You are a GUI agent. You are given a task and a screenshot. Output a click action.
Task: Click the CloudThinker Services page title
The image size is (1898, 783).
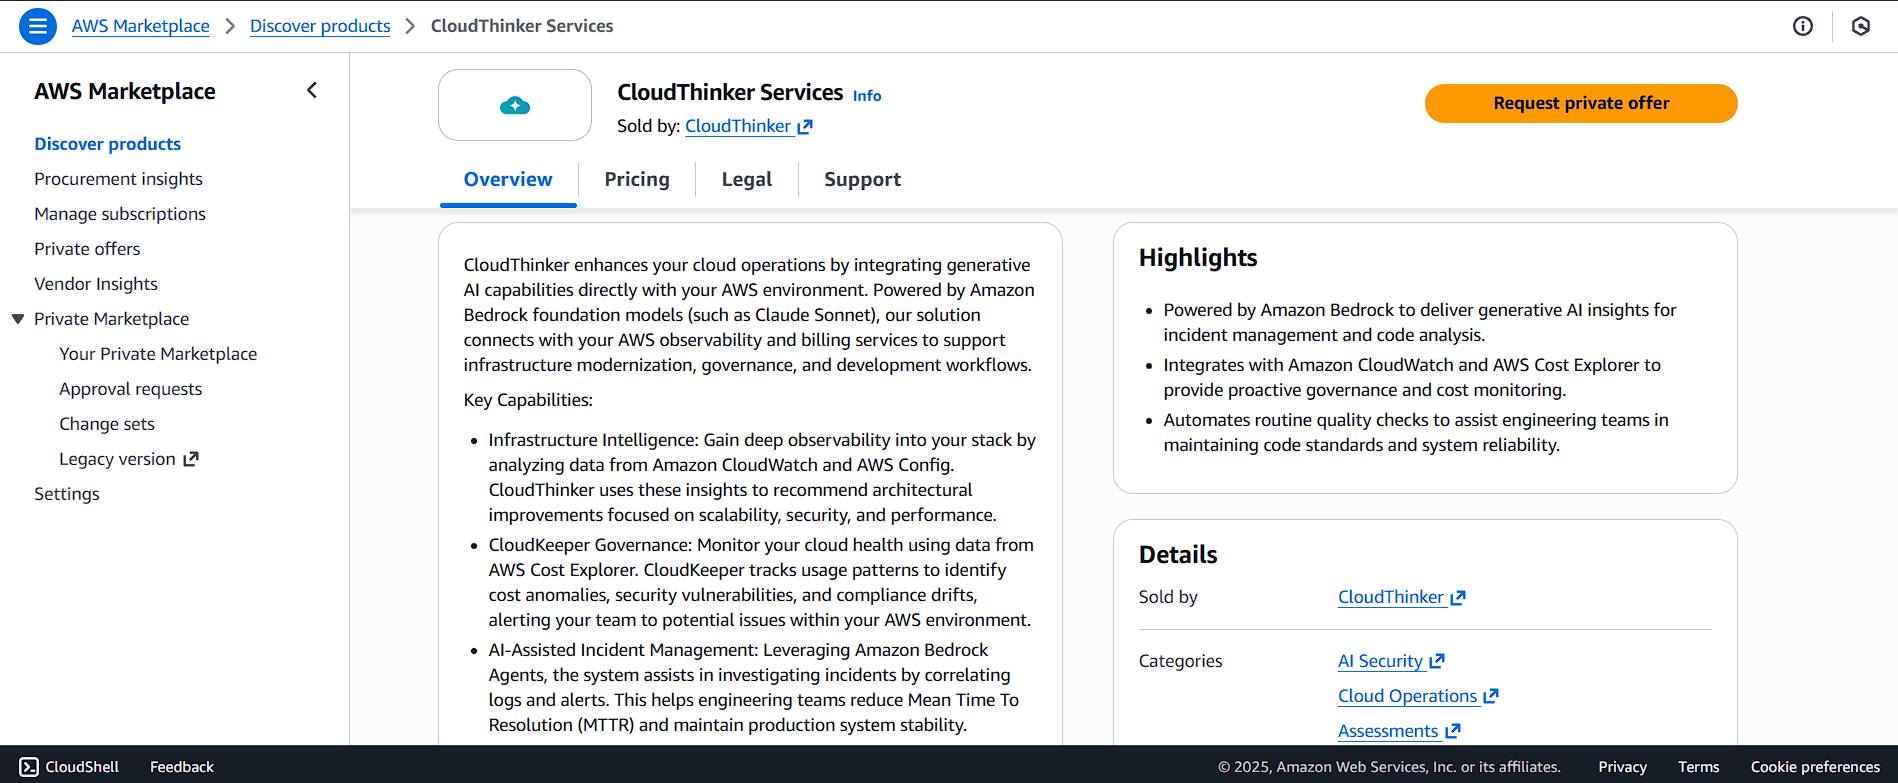730,92
